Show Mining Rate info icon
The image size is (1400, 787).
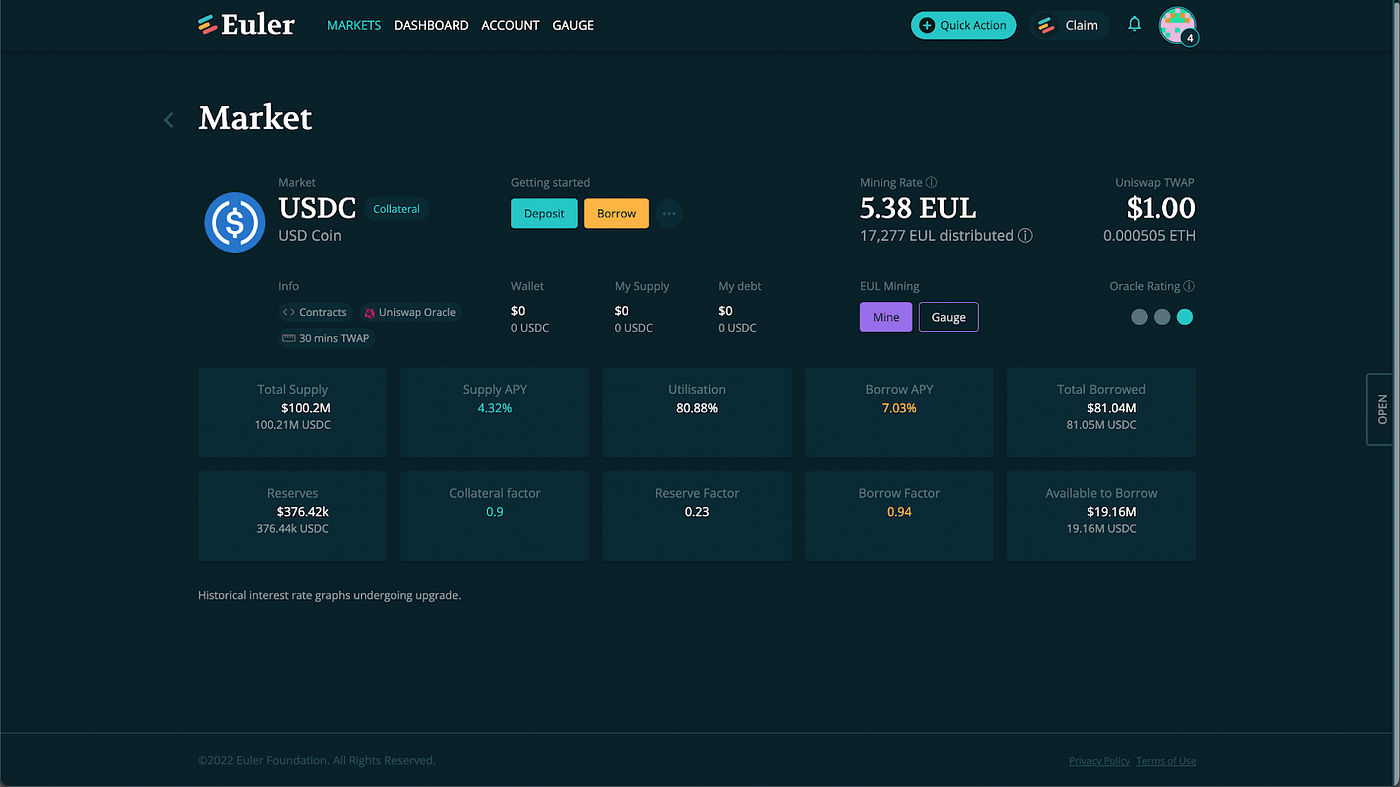tap(931, 183)
